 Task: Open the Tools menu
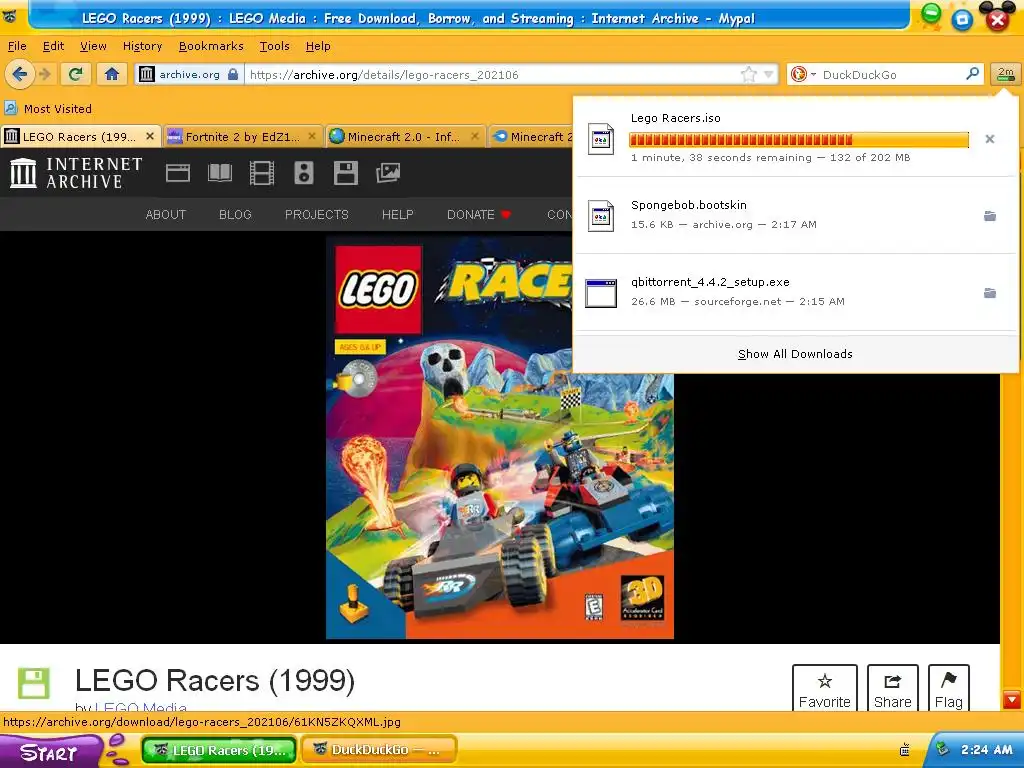tap(274, 46)
